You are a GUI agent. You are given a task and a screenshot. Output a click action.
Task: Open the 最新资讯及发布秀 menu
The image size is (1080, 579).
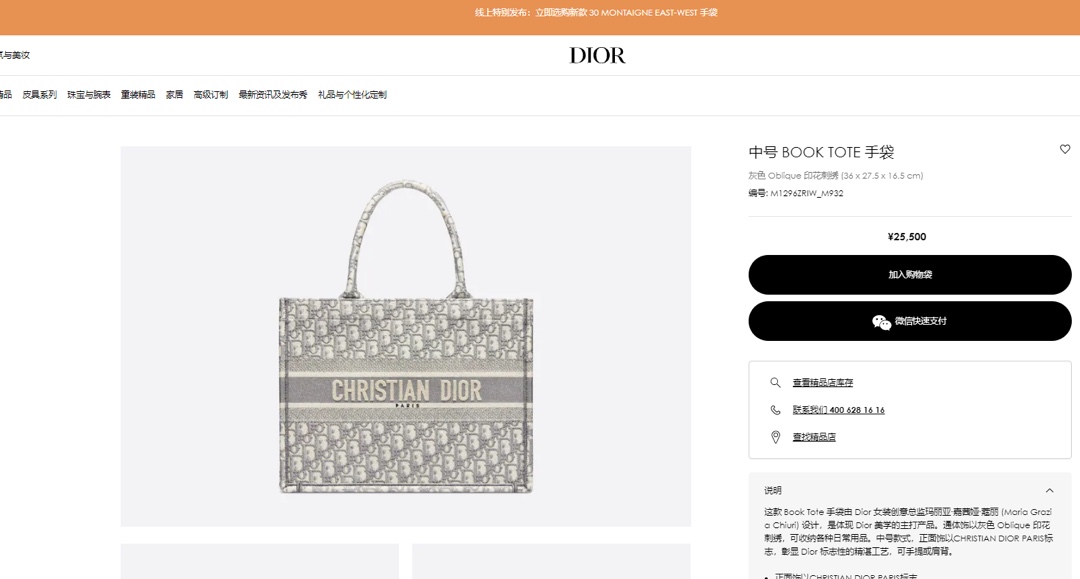pos(273,95)
